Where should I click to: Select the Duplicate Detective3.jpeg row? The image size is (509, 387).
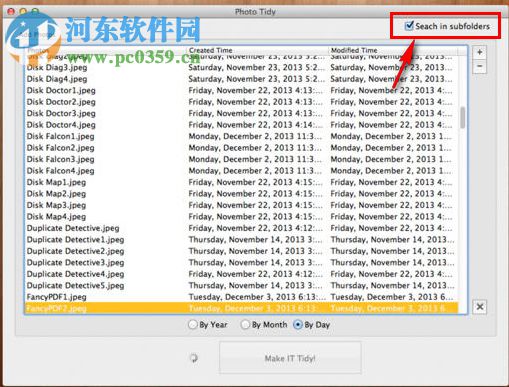(241, 262)
